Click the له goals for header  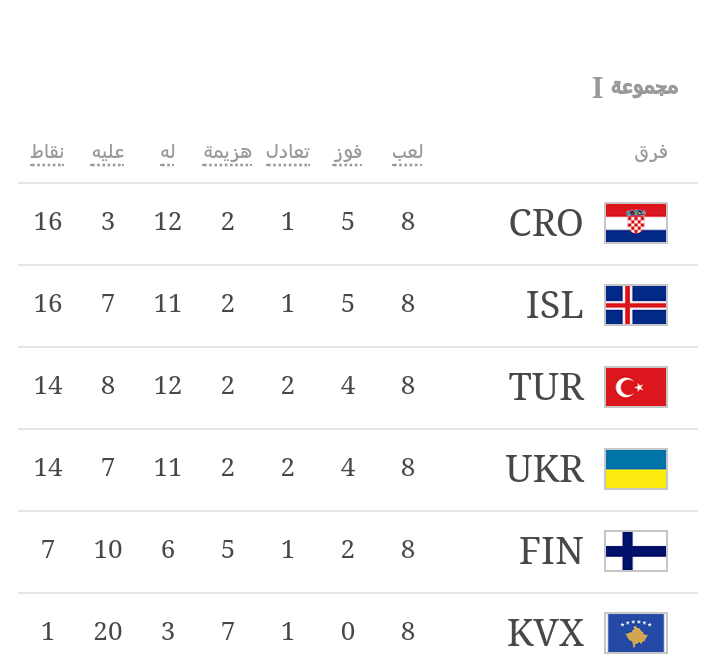(x=168, y=152)
